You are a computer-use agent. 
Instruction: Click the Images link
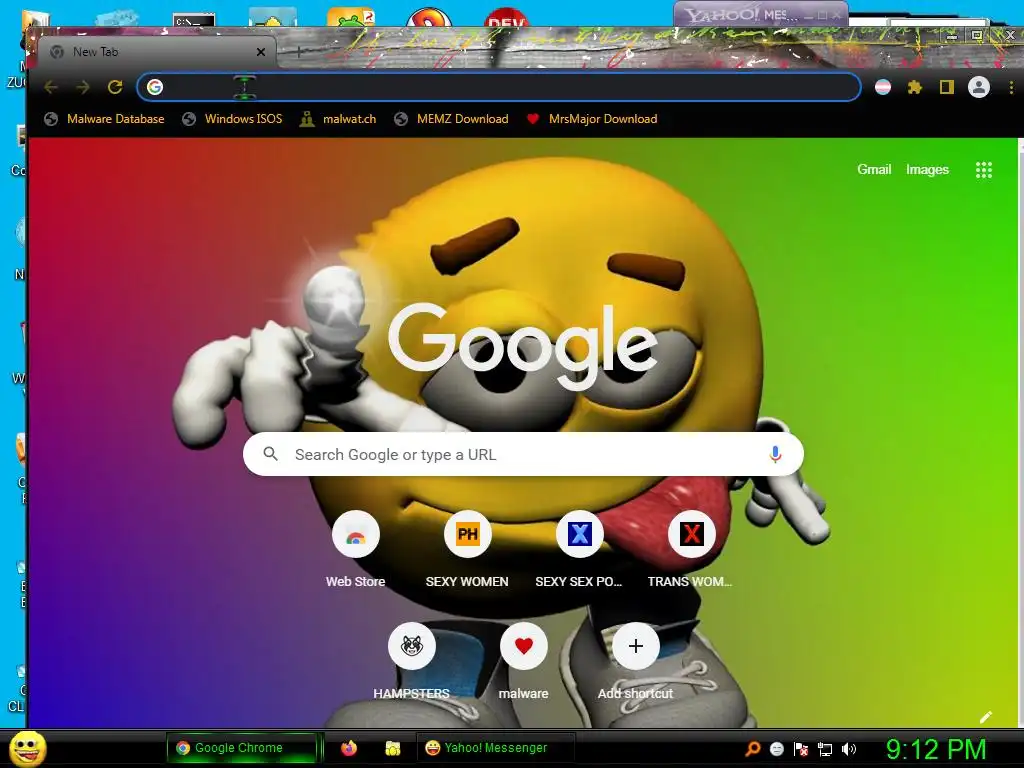tap(927, 170)
